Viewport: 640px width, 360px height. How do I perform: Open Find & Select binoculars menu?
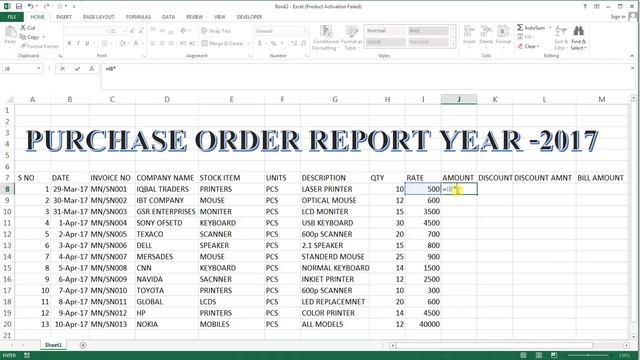(x=578, y=38)
